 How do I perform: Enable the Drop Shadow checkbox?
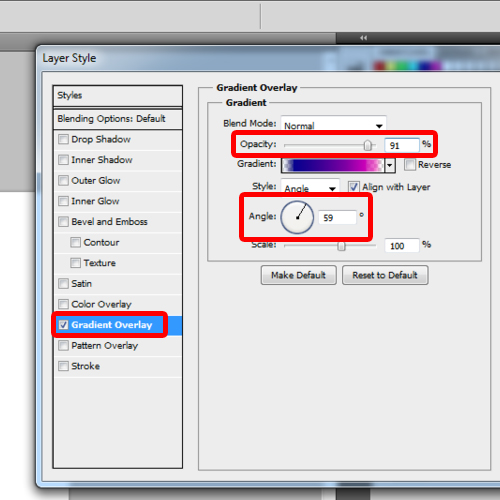(63, 139)
